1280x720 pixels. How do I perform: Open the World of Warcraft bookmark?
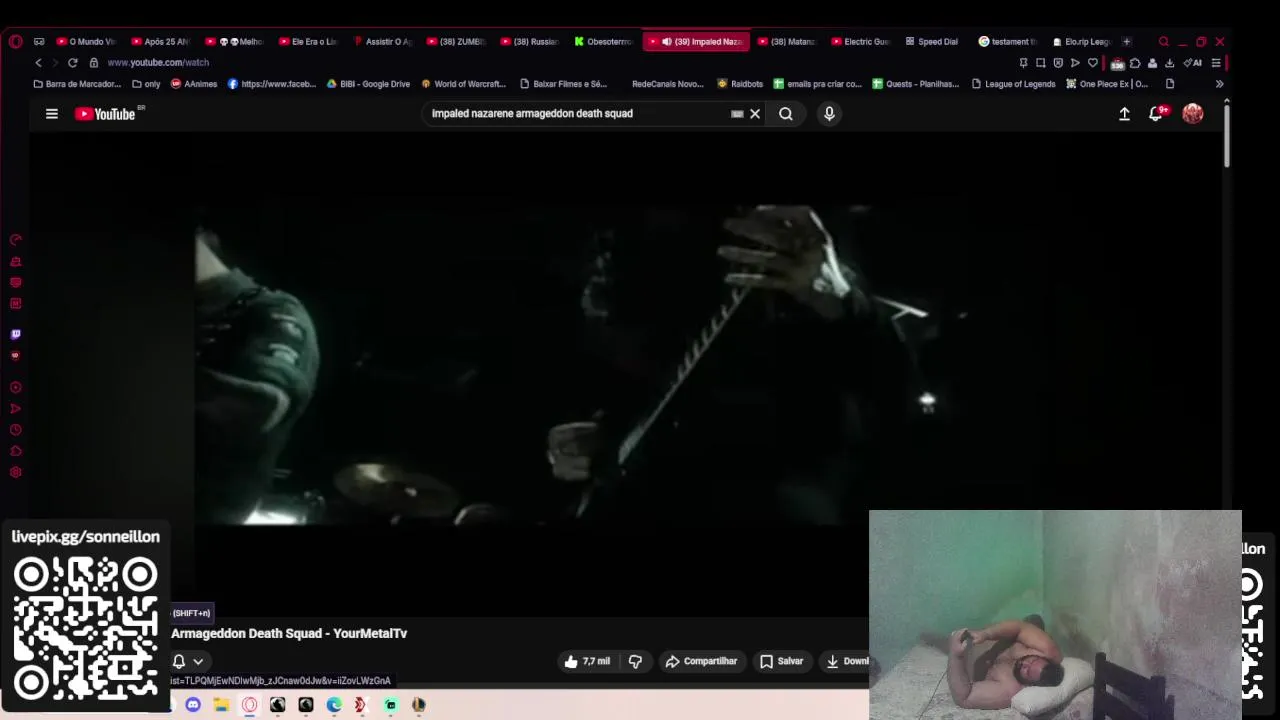tap(464, 84)
